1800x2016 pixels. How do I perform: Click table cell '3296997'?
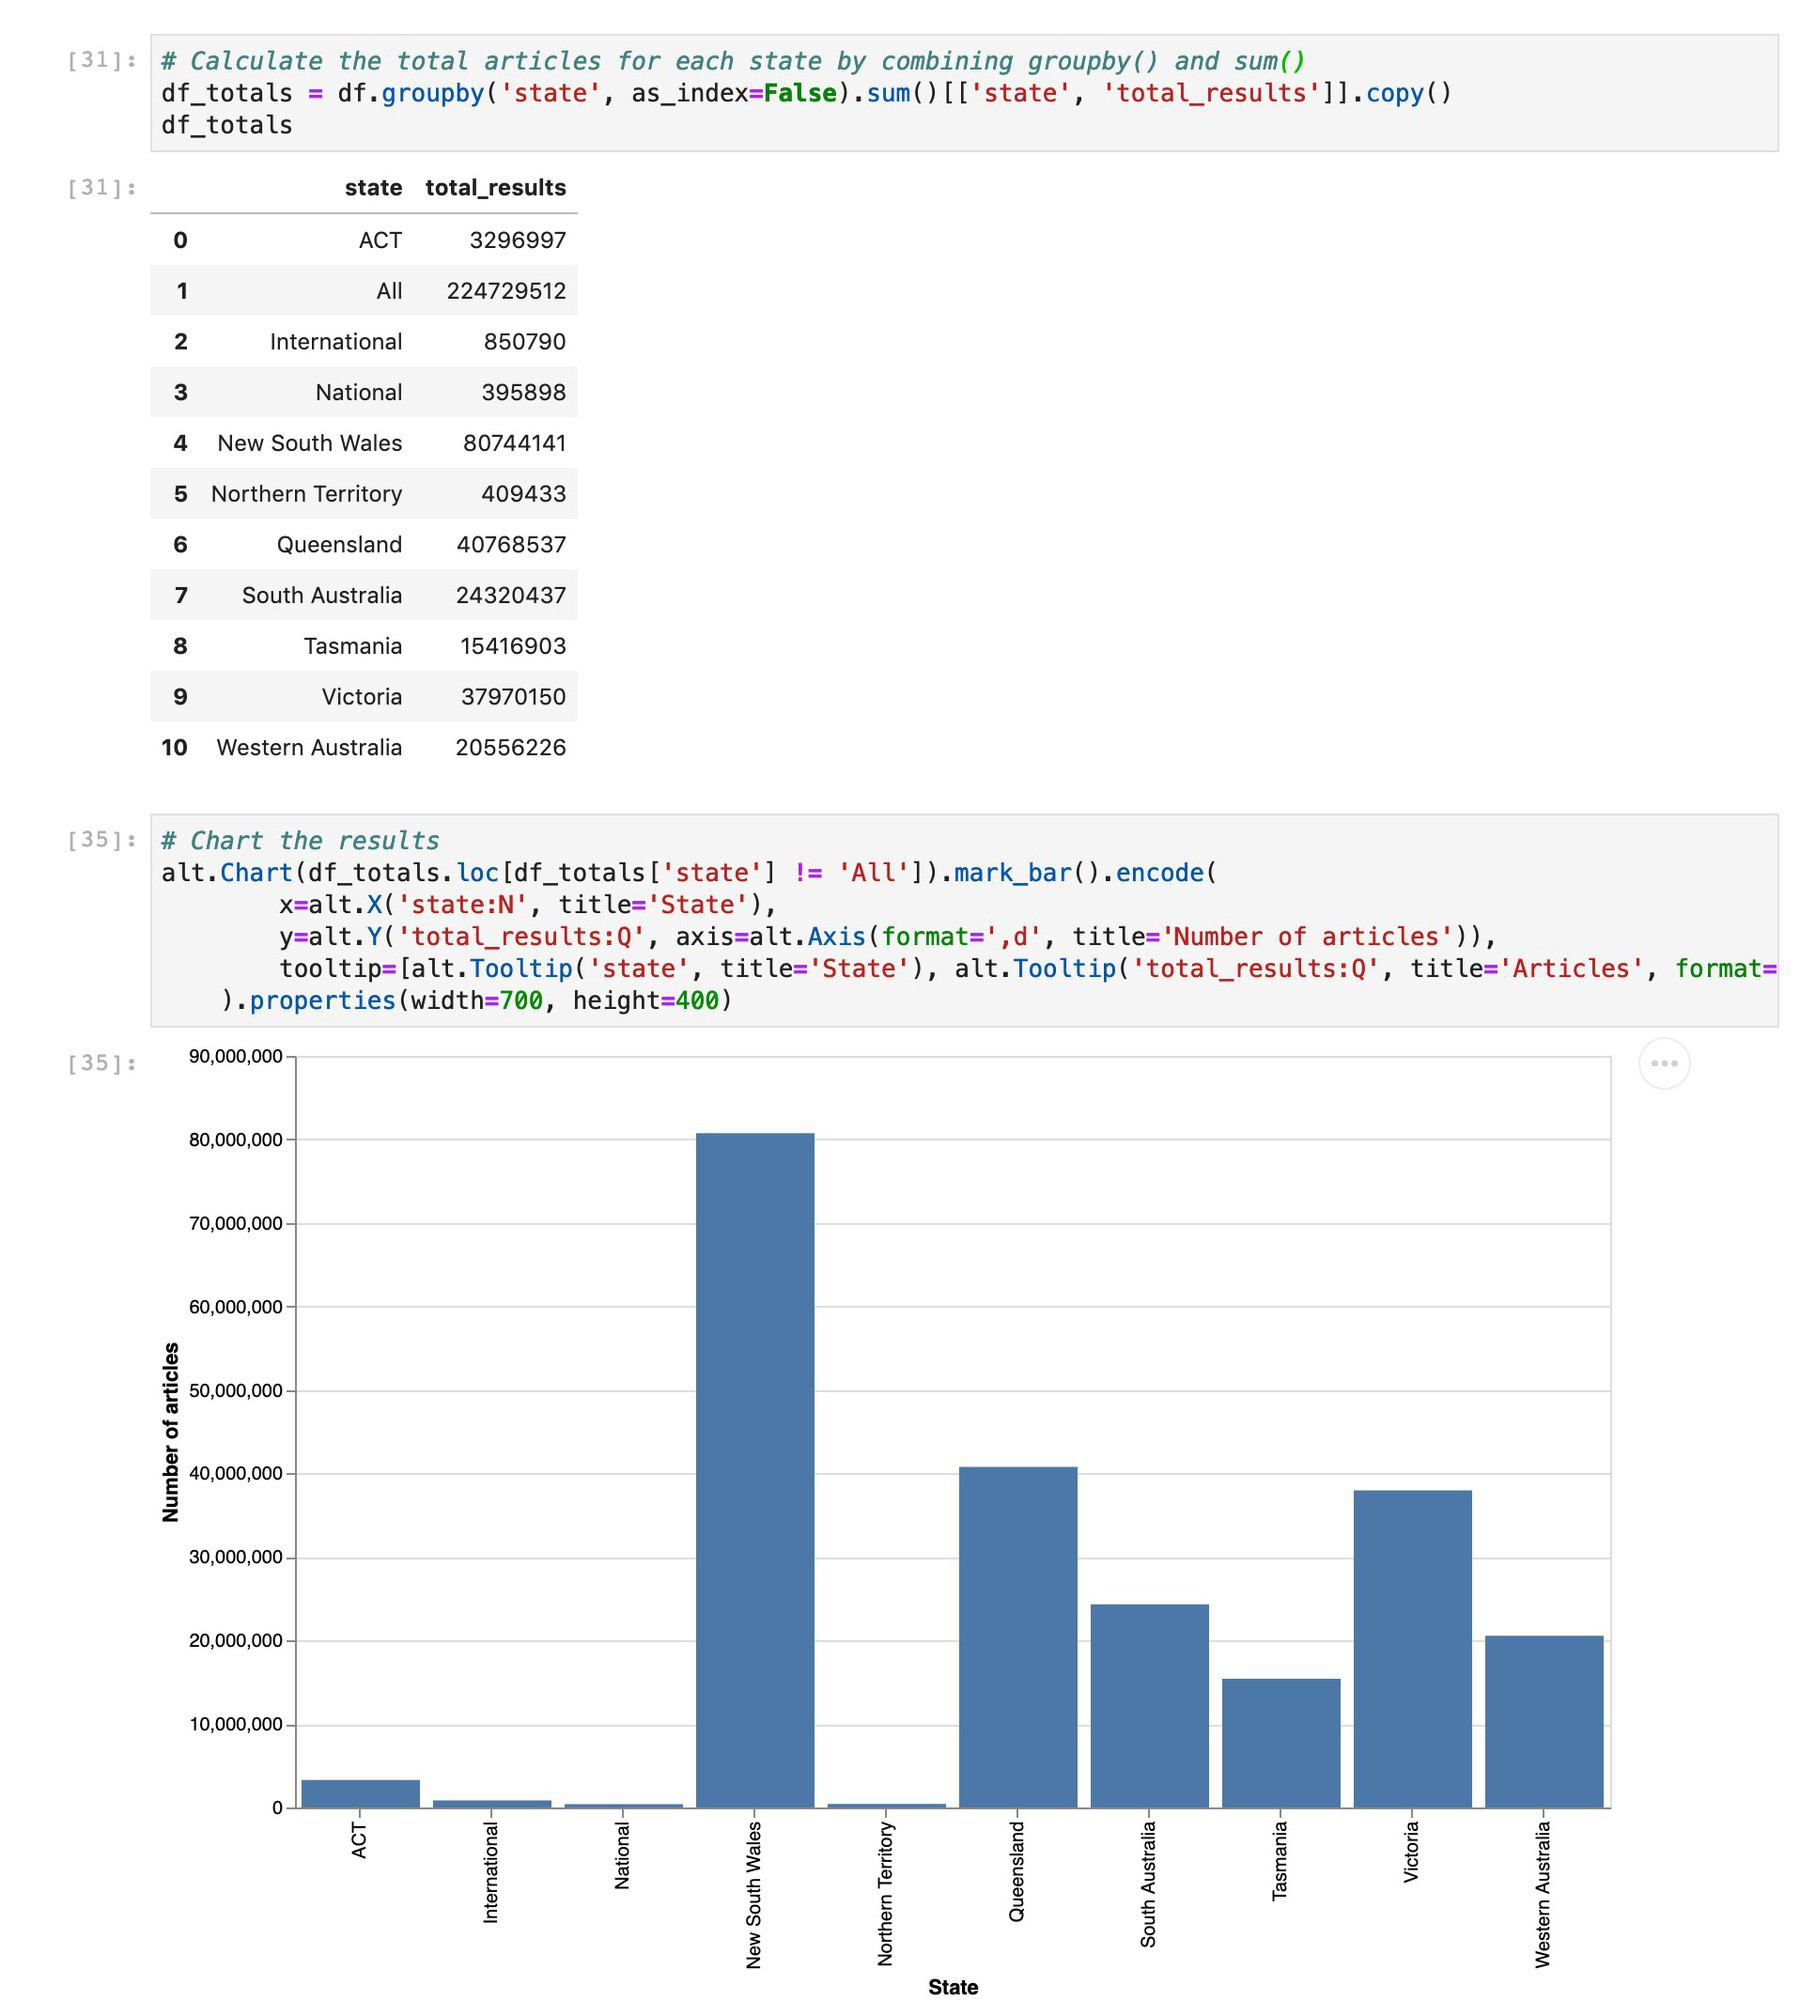click(x=517, y=240)
